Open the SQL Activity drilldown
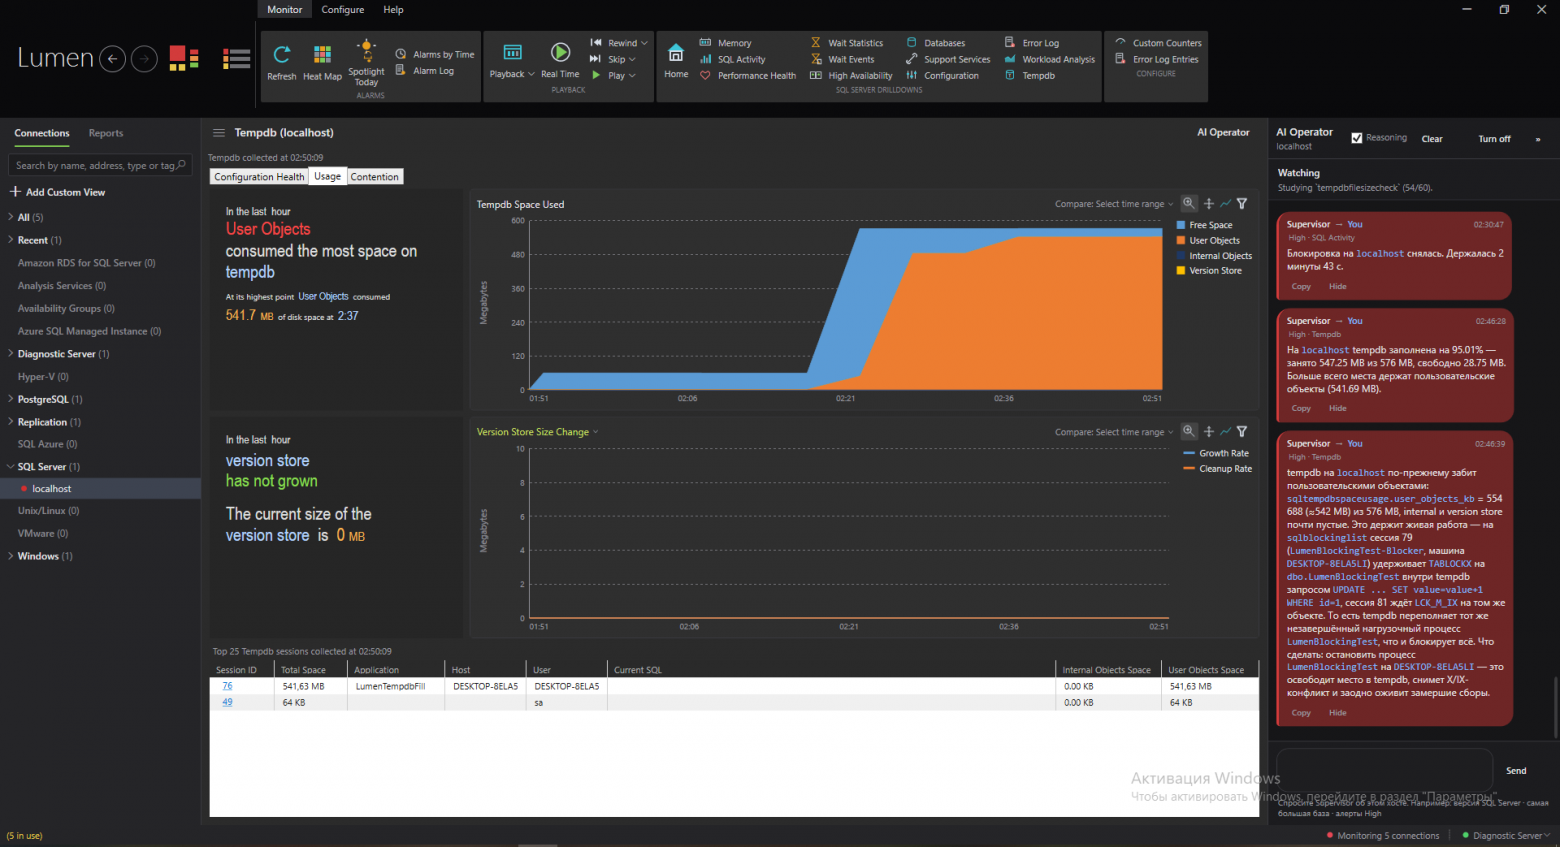 pyautogui.click(x=732, y=59)
